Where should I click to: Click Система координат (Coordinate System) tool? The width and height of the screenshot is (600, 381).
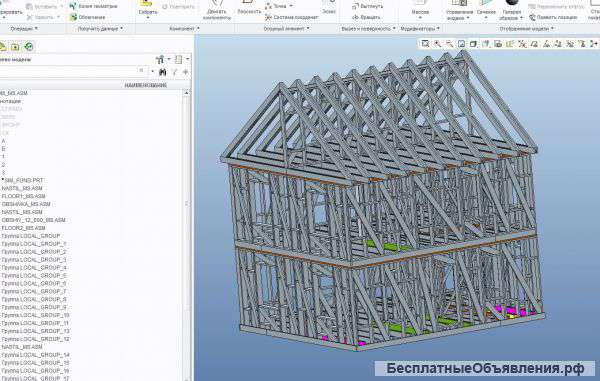(x=291, y=17)
